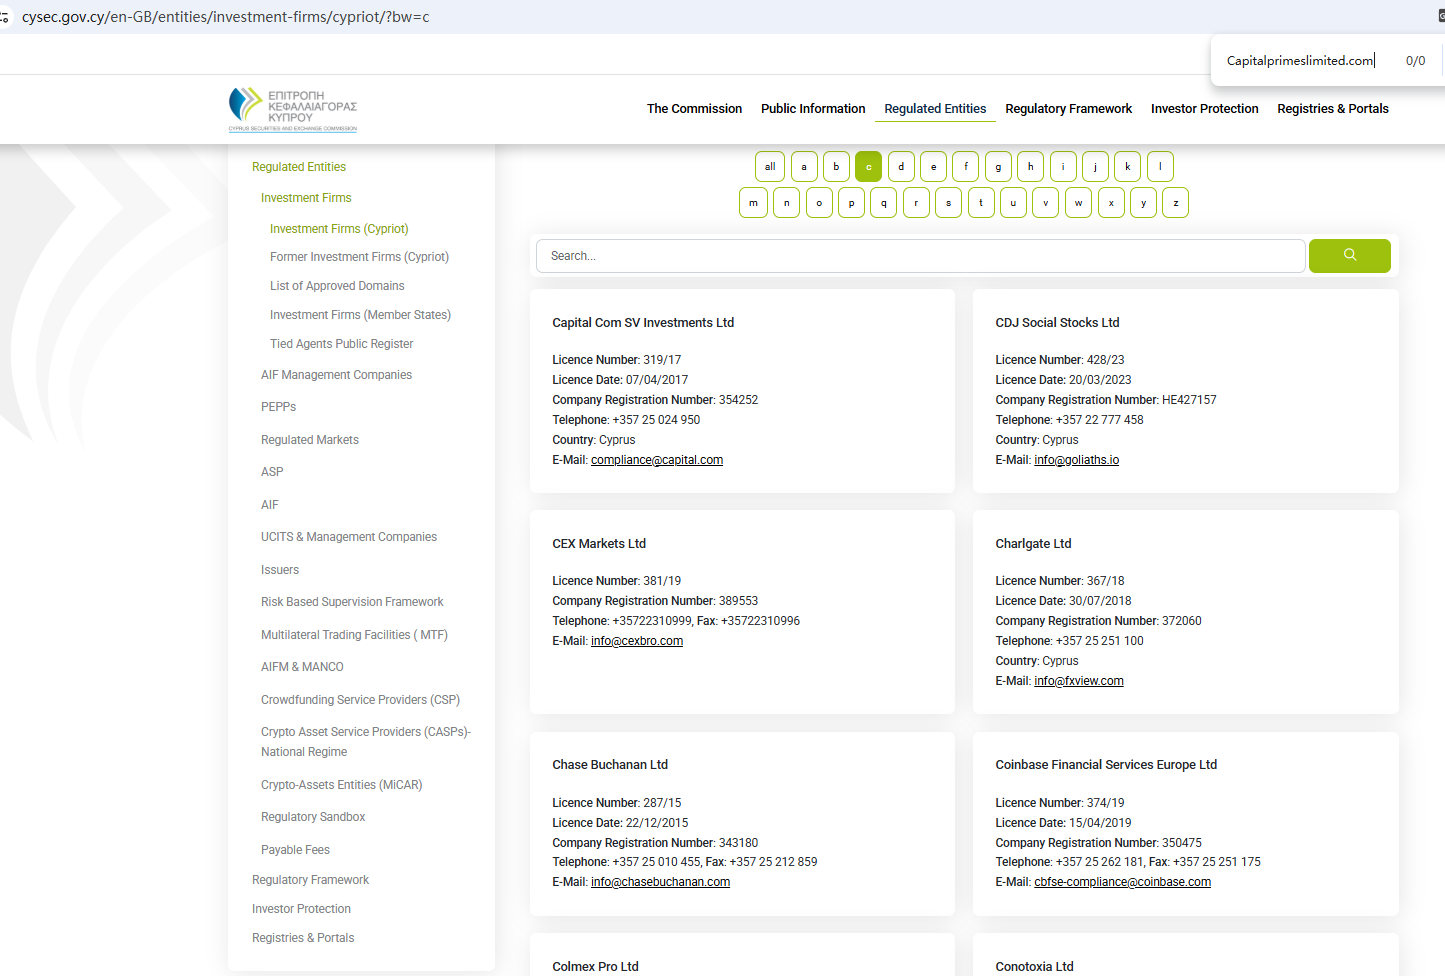Screen dimensions: 1445x976
Task: Click the site info icon in address bar
Action: [x=5, y=17]
